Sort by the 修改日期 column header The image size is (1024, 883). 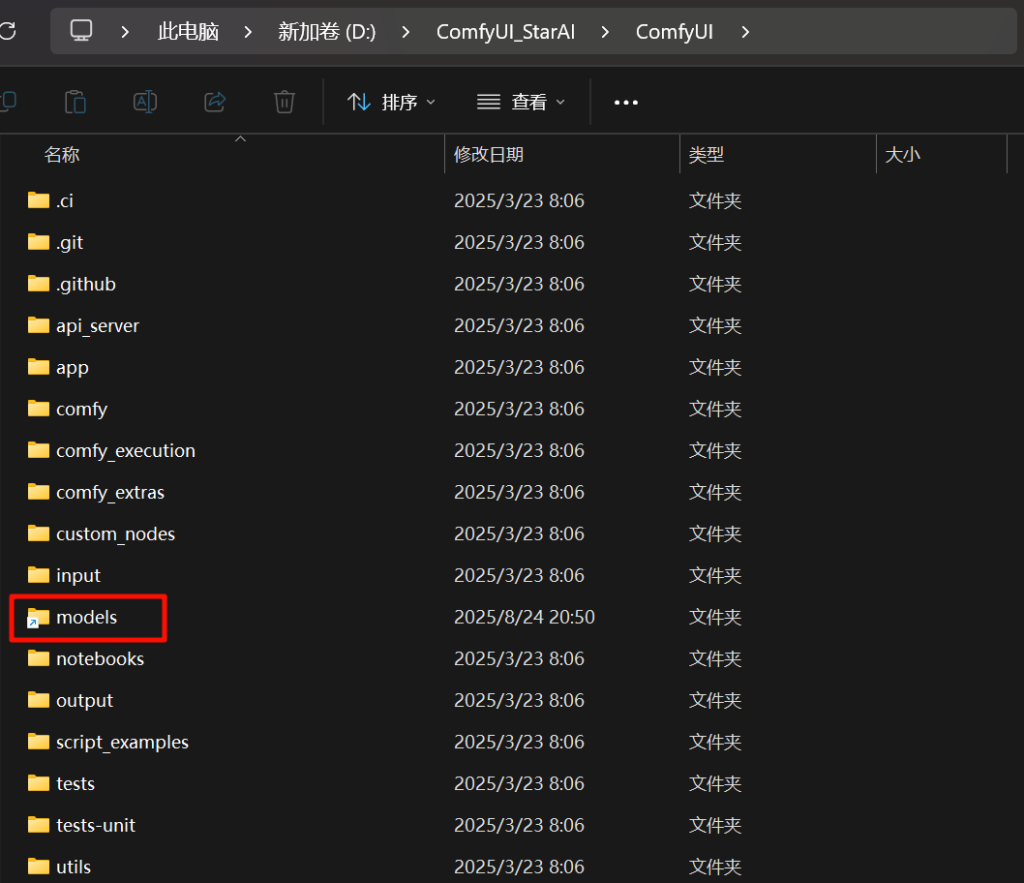click(x=488, y=155)
